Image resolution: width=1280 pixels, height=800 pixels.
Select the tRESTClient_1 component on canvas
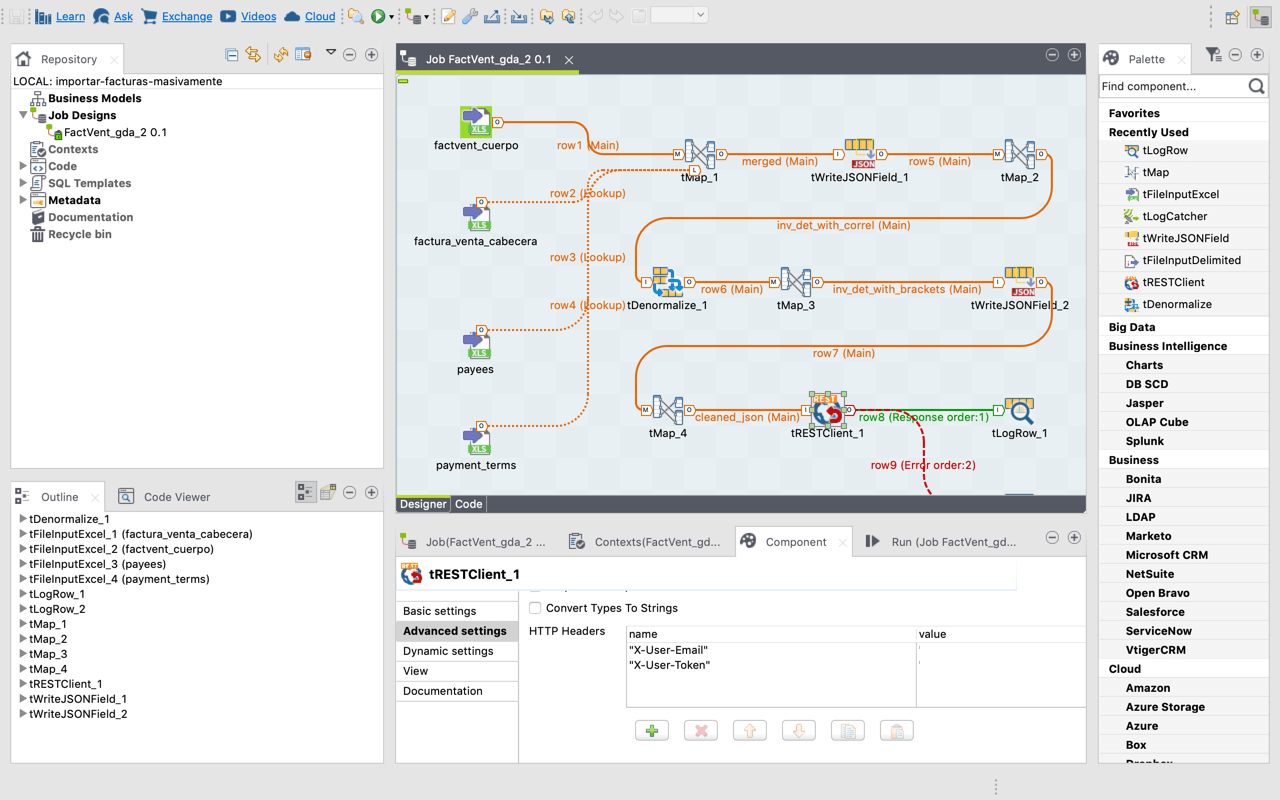click(x=828, y=410)
